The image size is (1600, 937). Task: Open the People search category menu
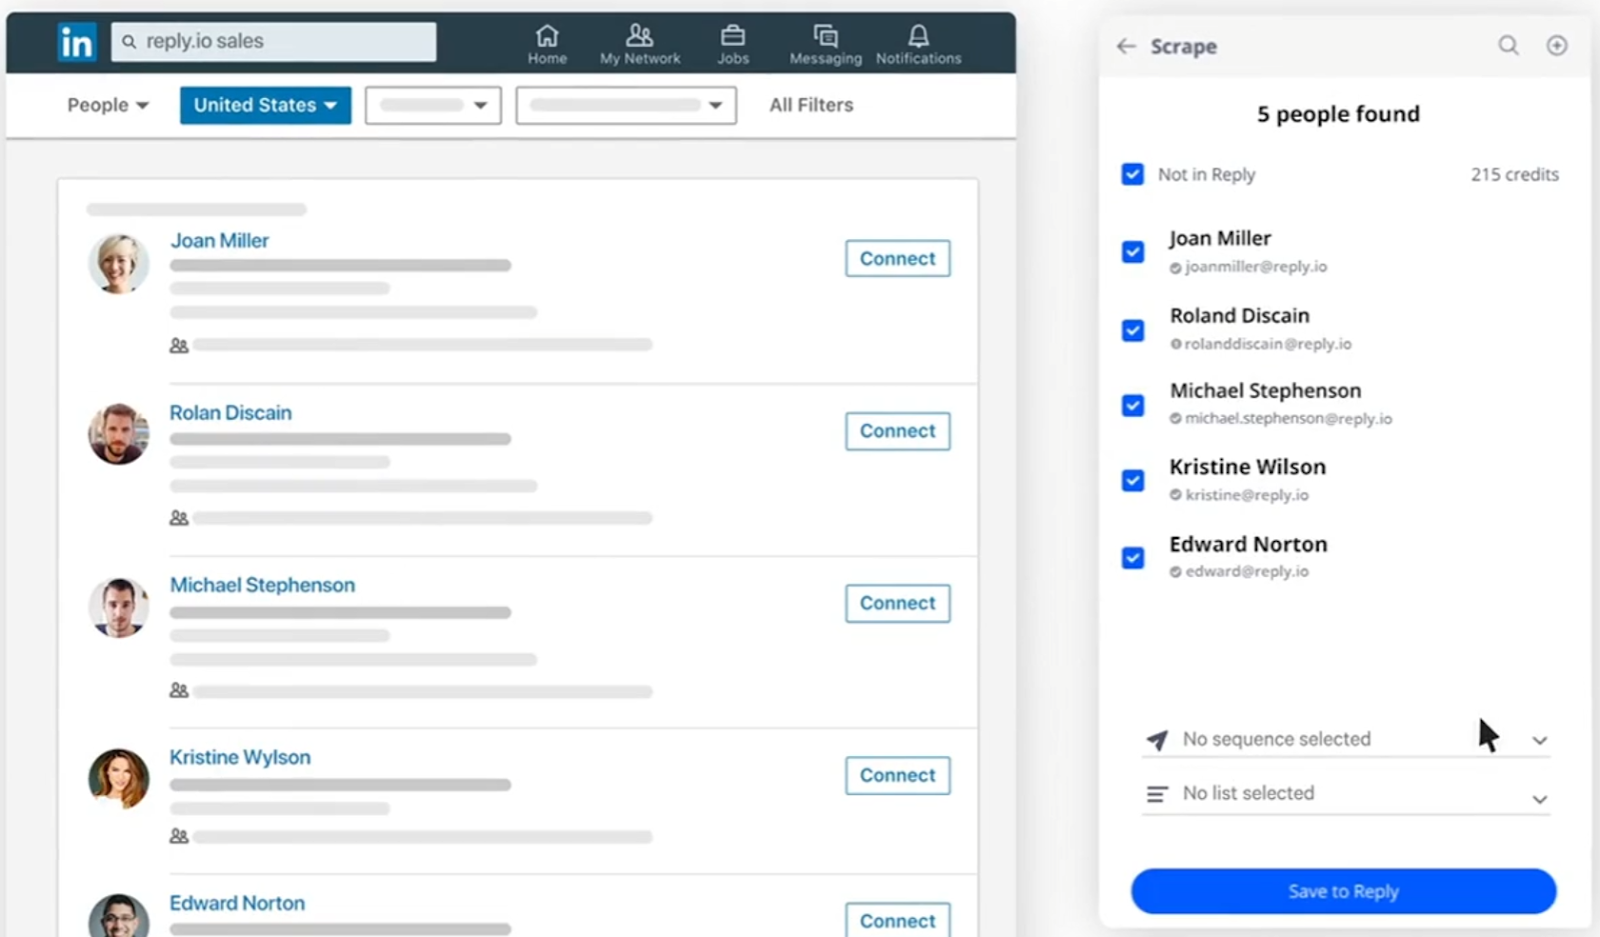tap(107, 104)
